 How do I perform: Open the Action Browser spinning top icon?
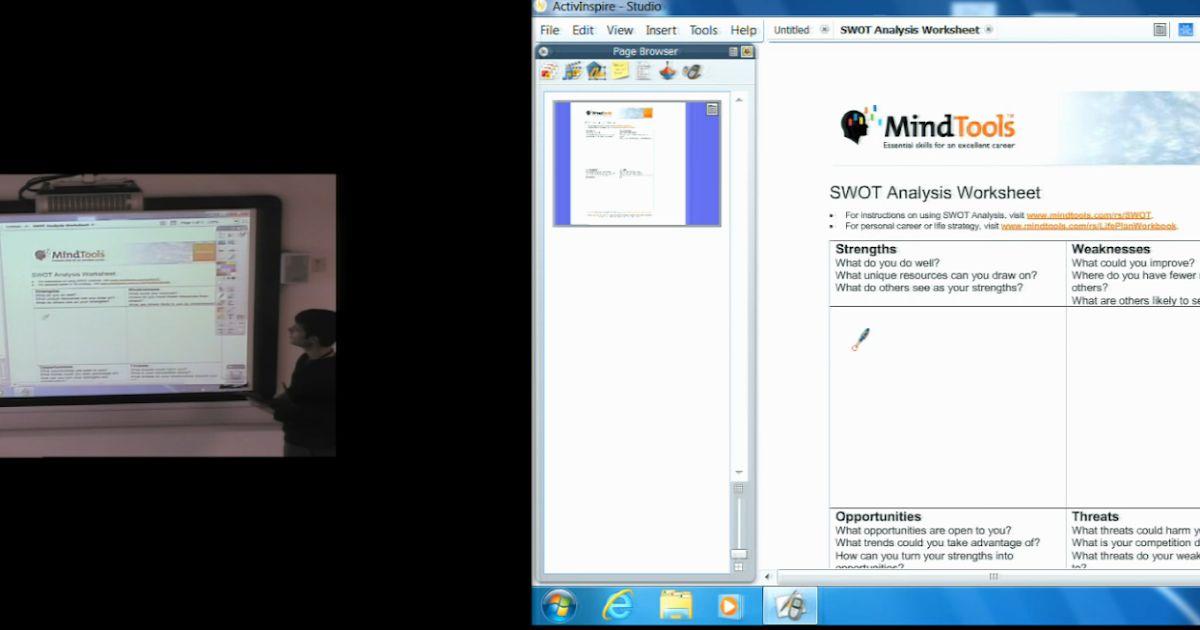(x=668, y=71)
